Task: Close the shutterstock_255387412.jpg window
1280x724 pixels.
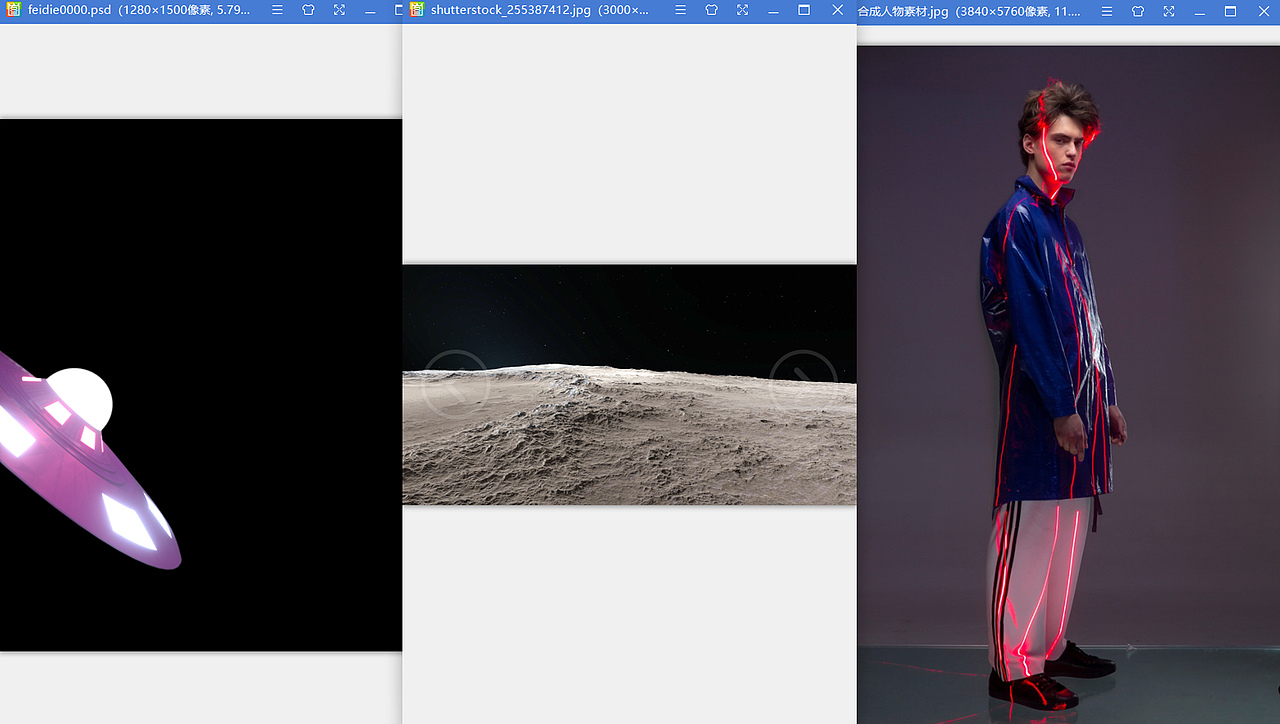Action: pos(838,10)
